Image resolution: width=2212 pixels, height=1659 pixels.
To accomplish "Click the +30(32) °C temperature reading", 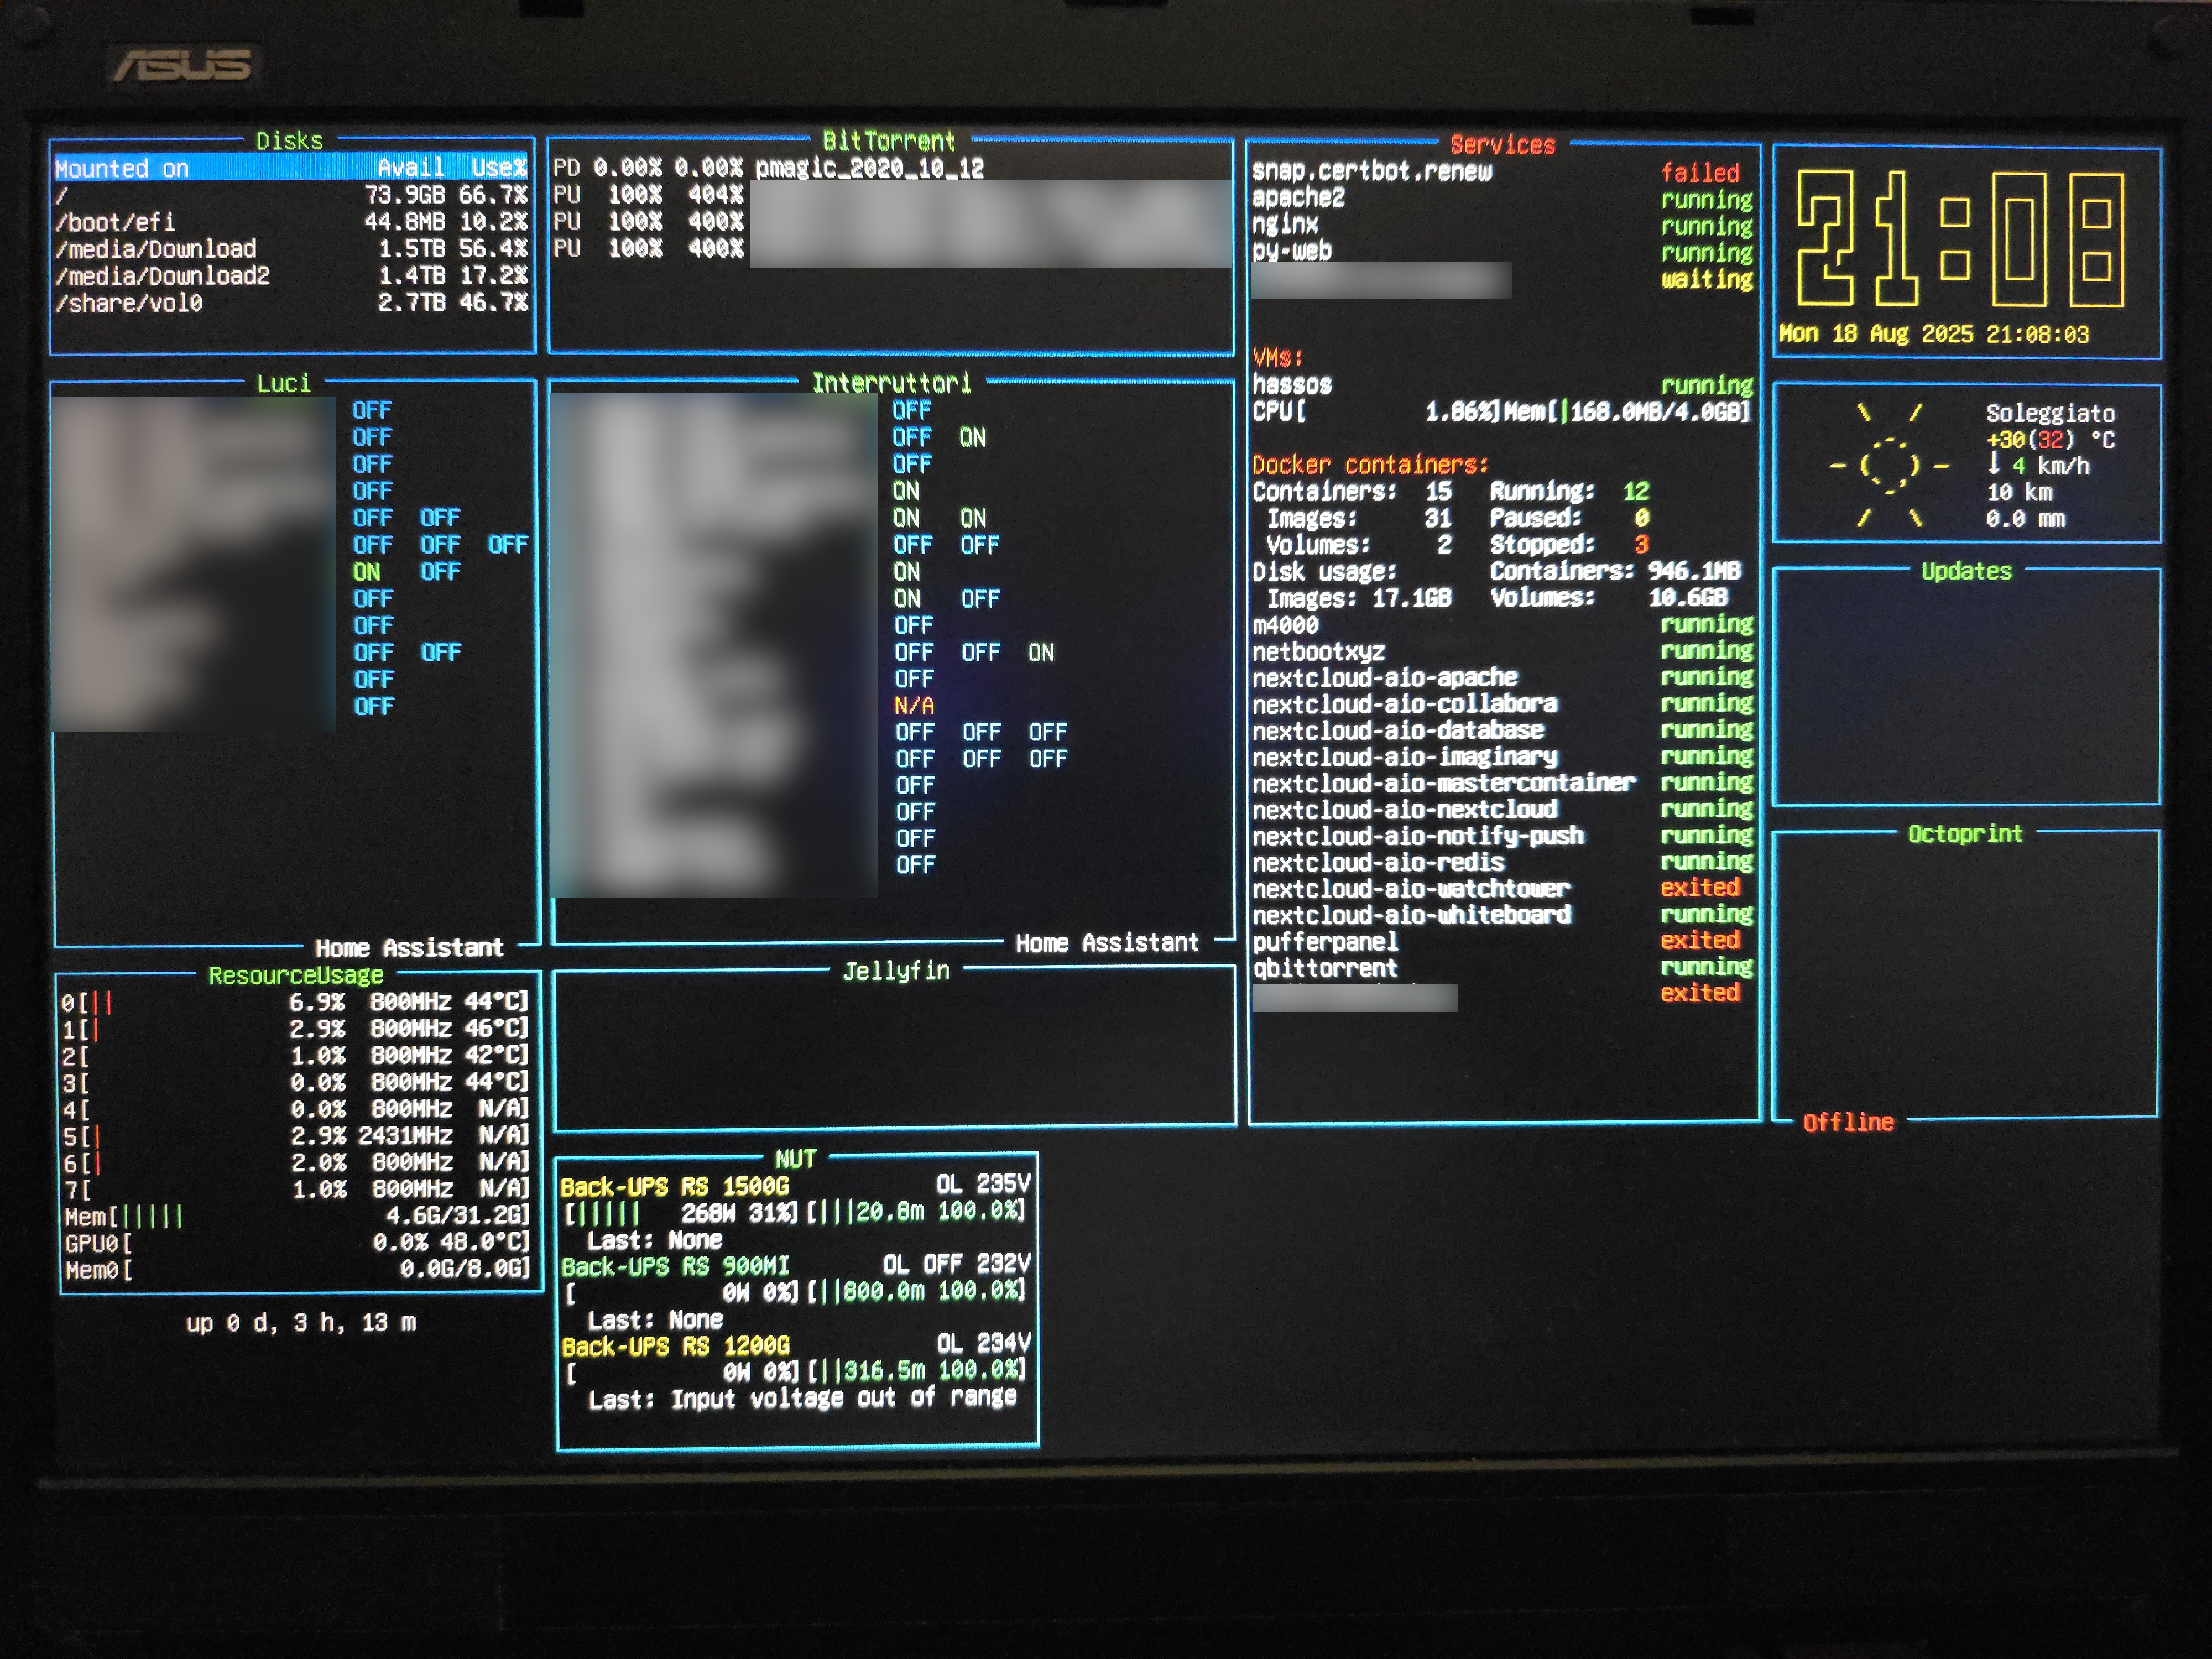I will [x=2050, y=440].
